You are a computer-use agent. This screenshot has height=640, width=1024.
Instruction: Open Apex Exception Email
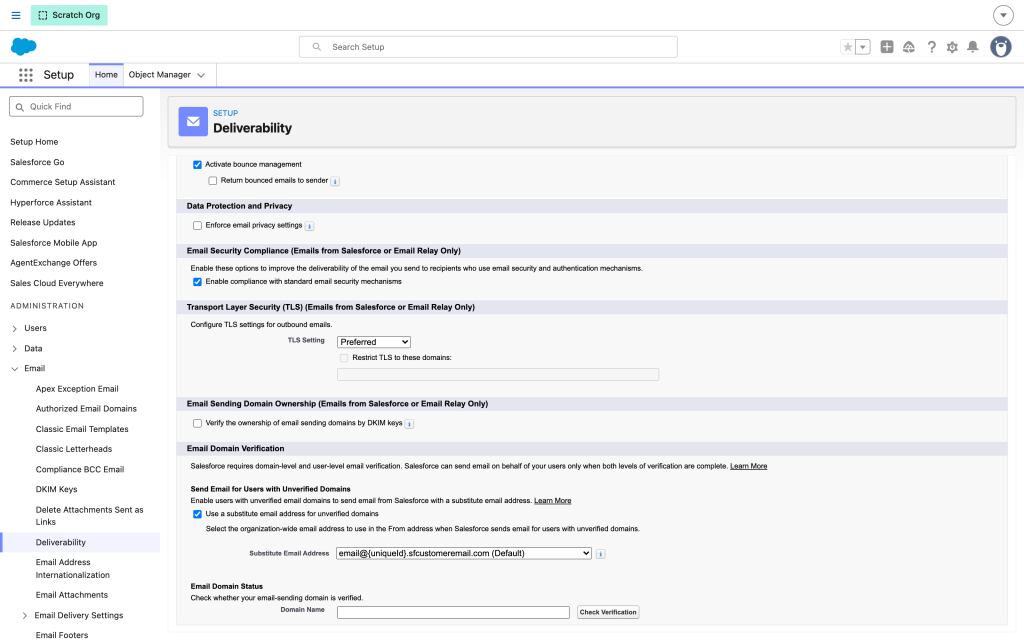point(77,389)
